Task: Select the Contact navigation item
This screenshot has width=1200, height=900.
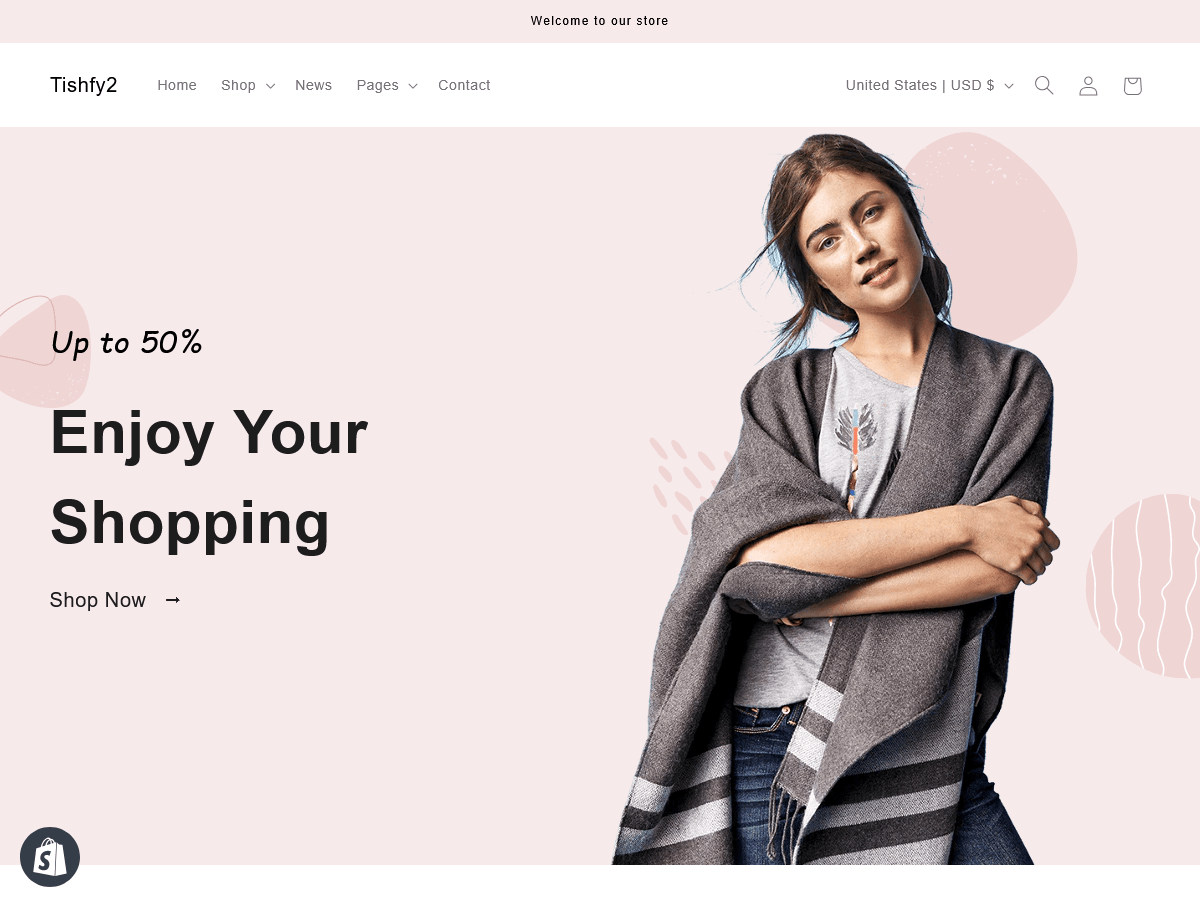Action: pos(464,85)
